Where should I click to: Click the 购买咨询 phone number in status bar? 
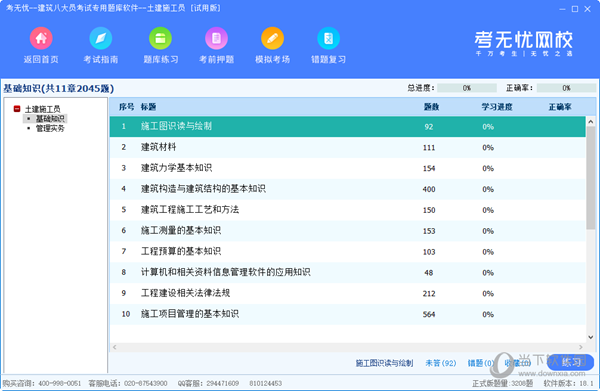60,383
